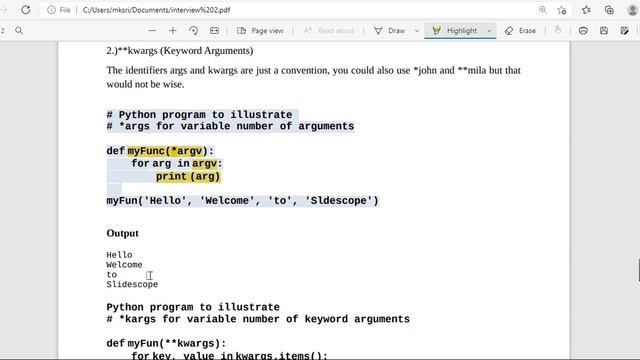Select the Highlight tool
640x360 pixels.
pyautogui.click(x=454, y=31)
